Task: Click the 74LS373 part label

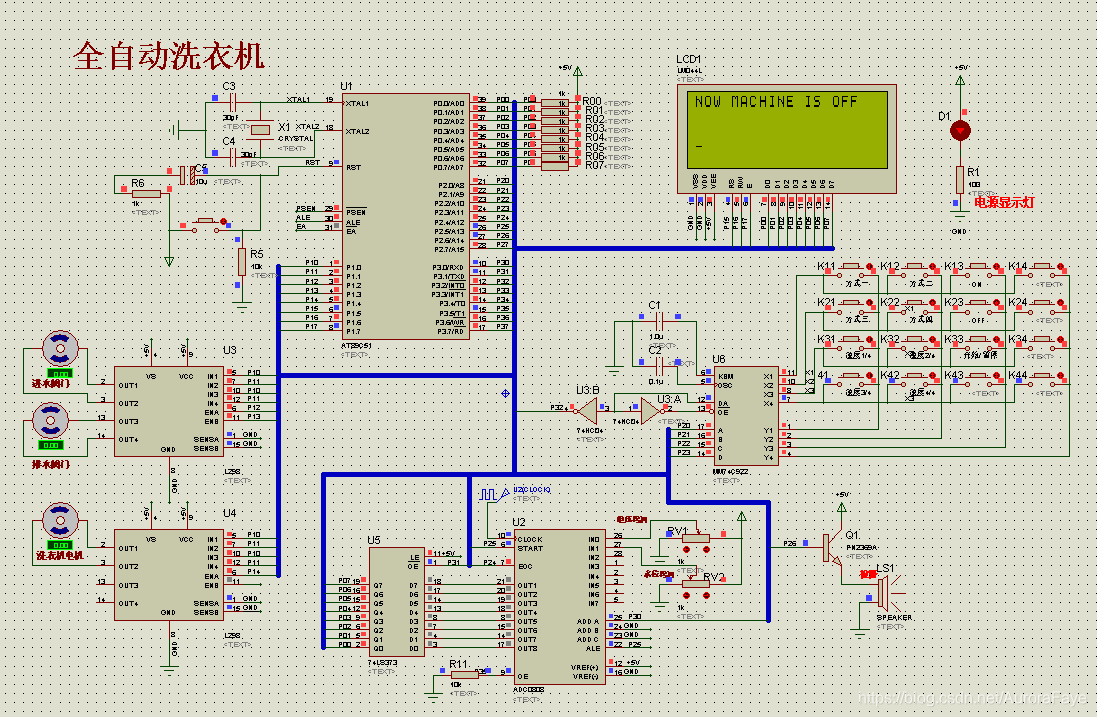Action: coord(382,662)
